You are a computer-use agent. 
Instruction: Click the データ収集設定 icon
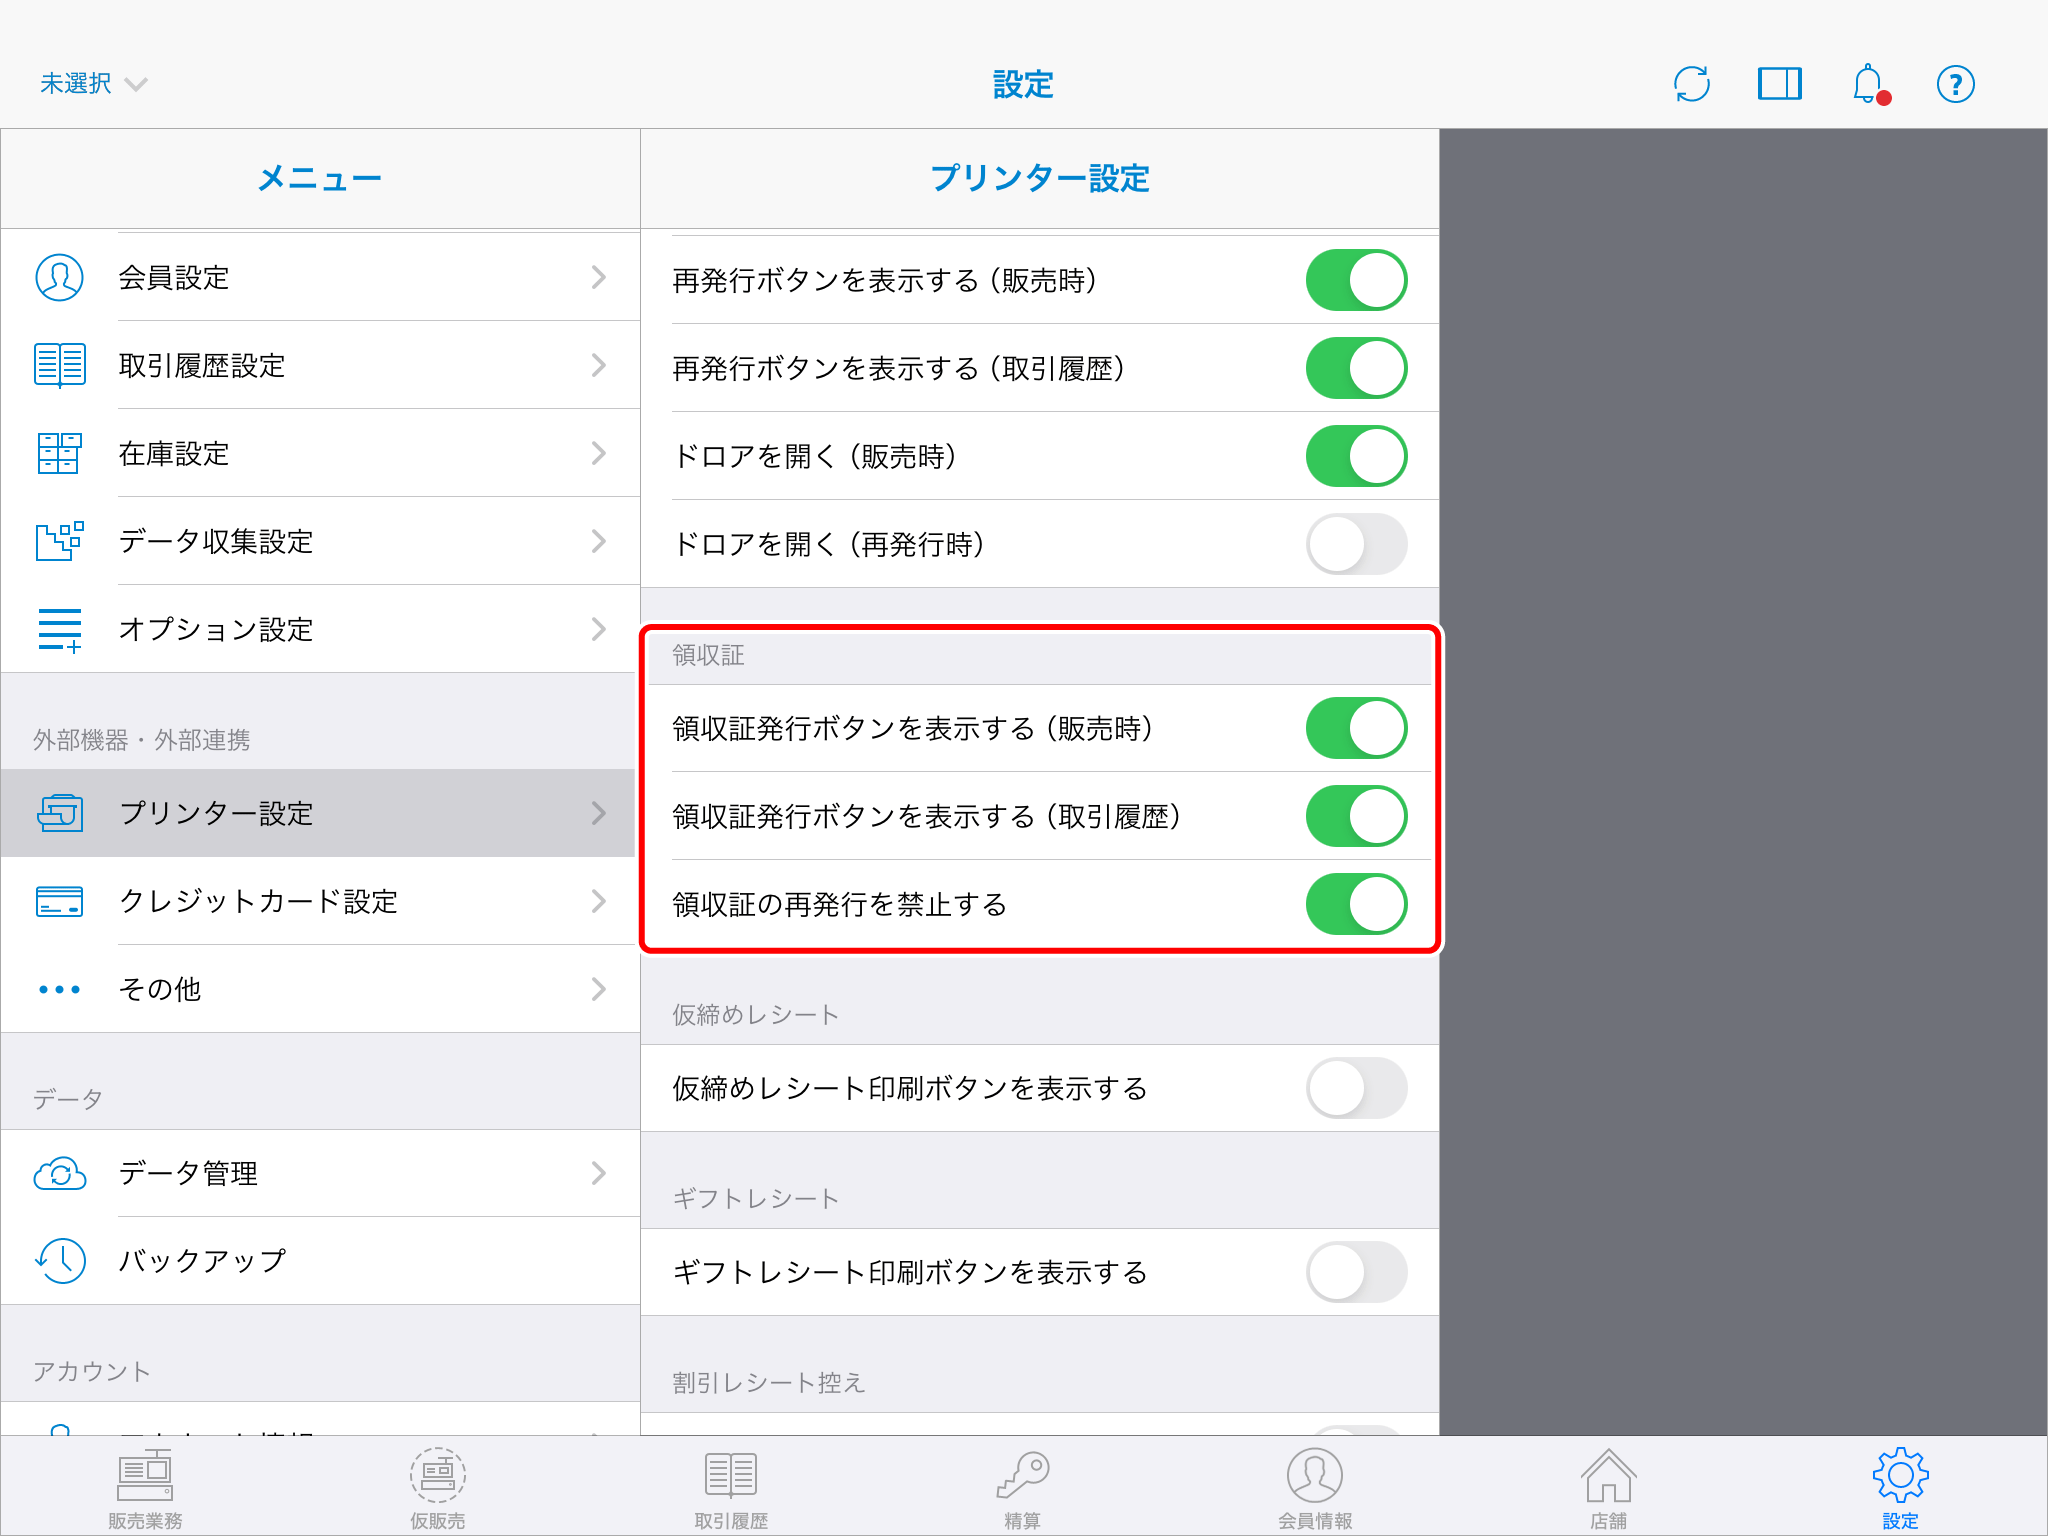pos(60,541)
